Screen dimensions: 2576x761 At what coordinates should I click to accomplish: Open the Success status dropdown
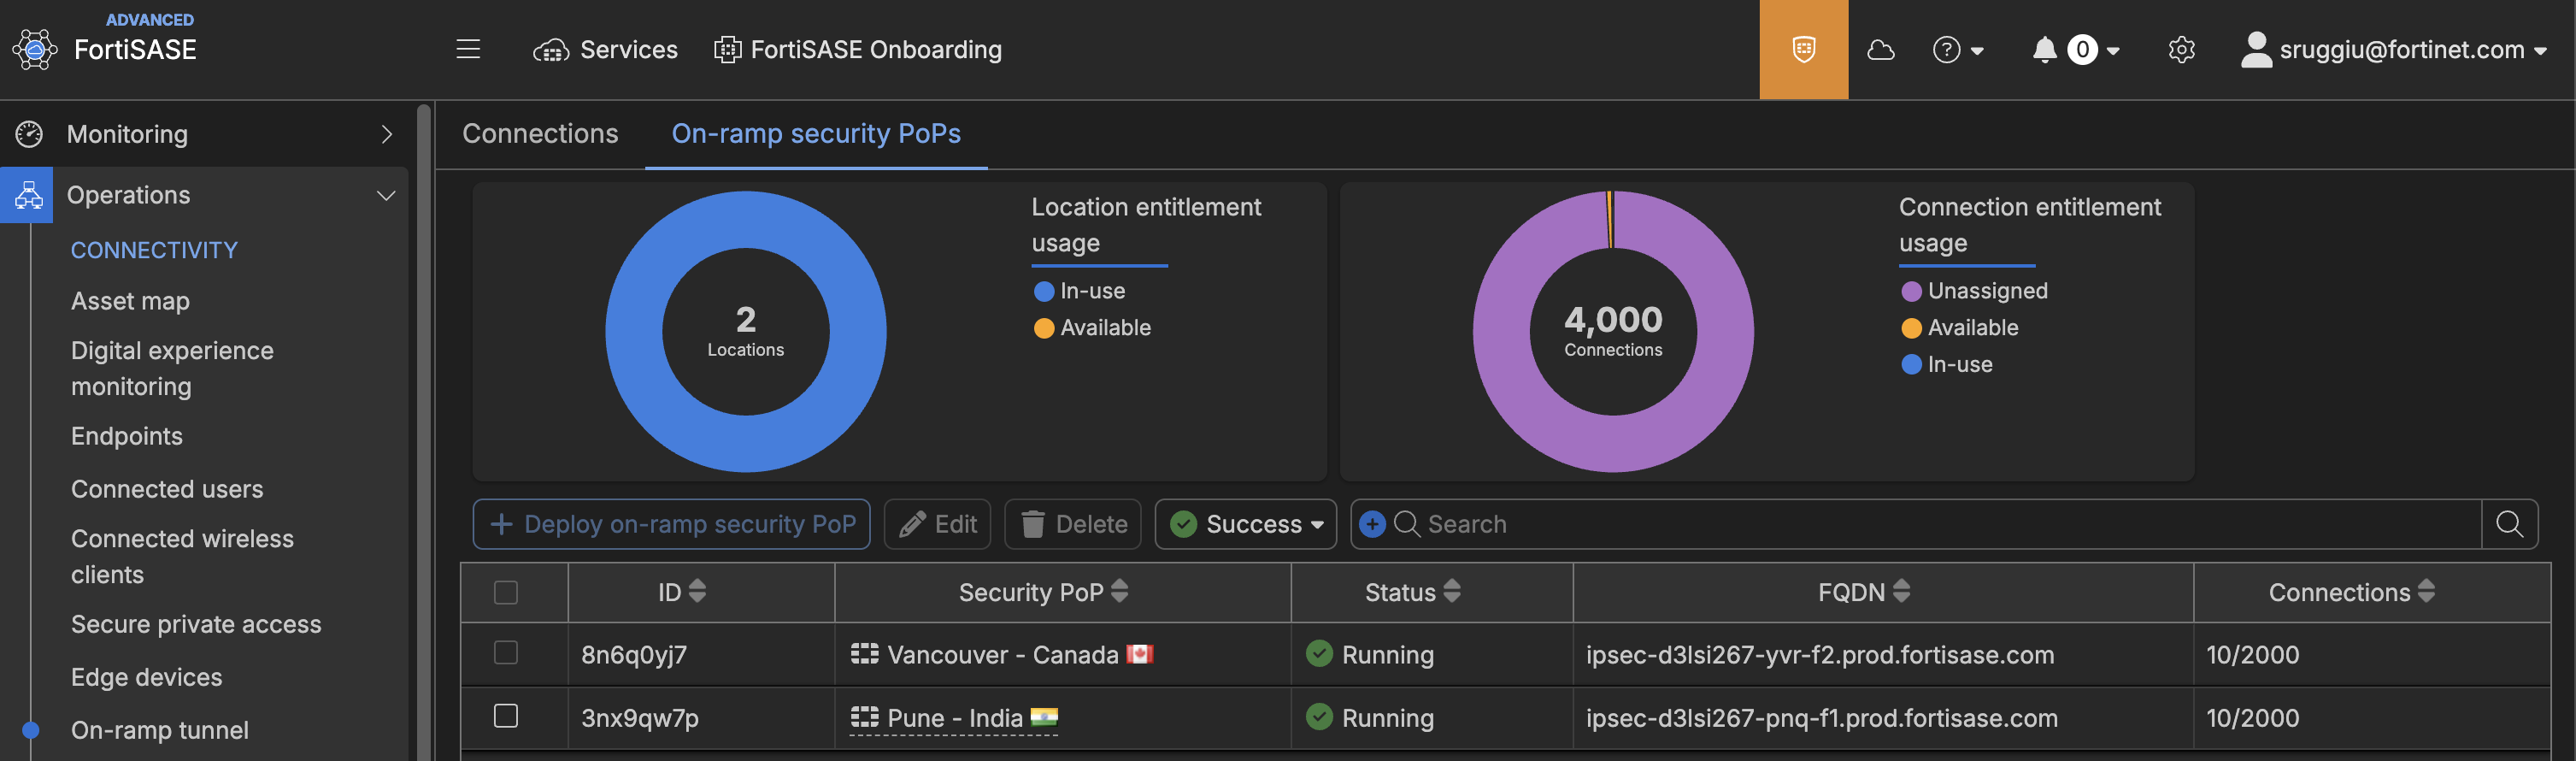tap(1245, 524)
